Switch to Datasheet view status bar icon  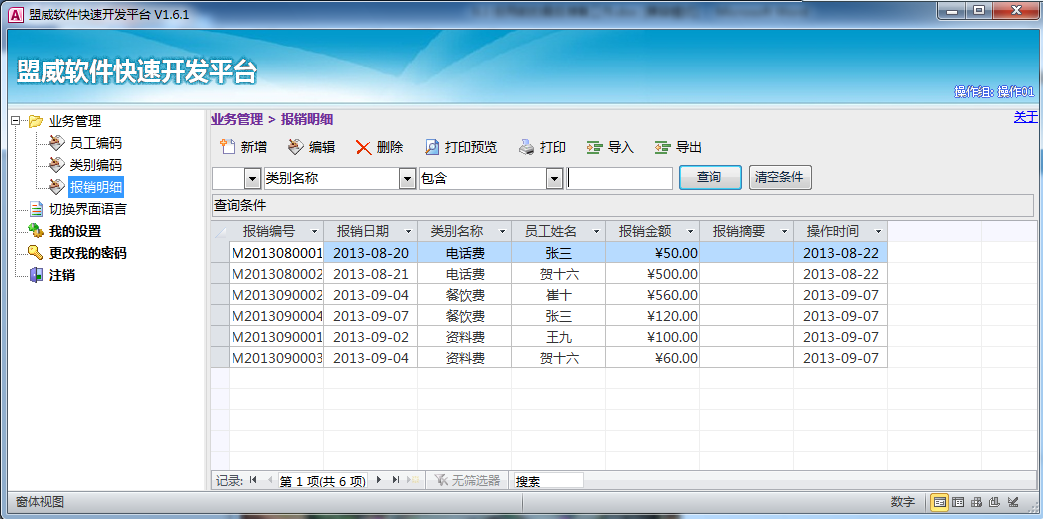point(958,502)
